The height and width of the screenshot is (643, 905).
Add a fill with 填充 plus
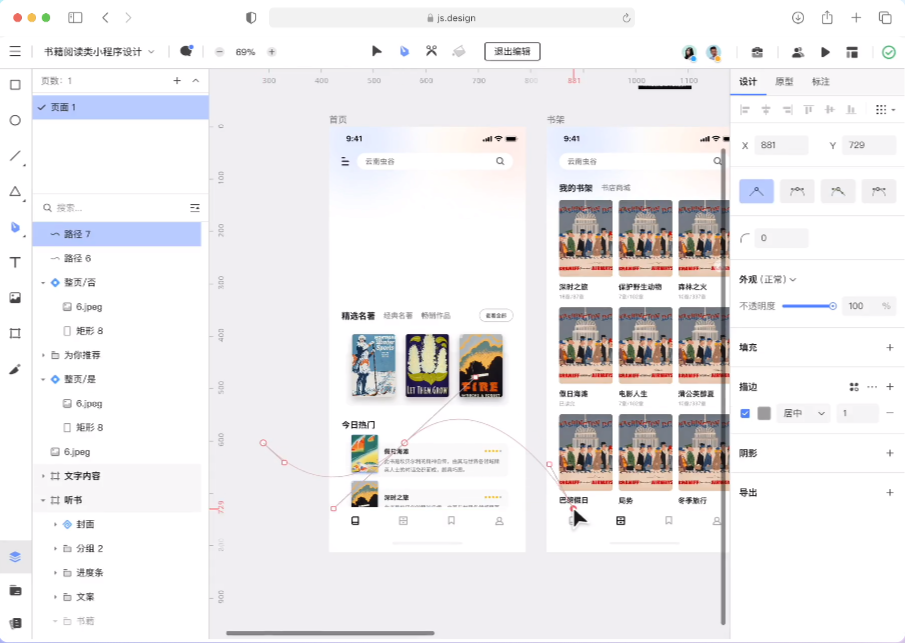pos(889,347)
